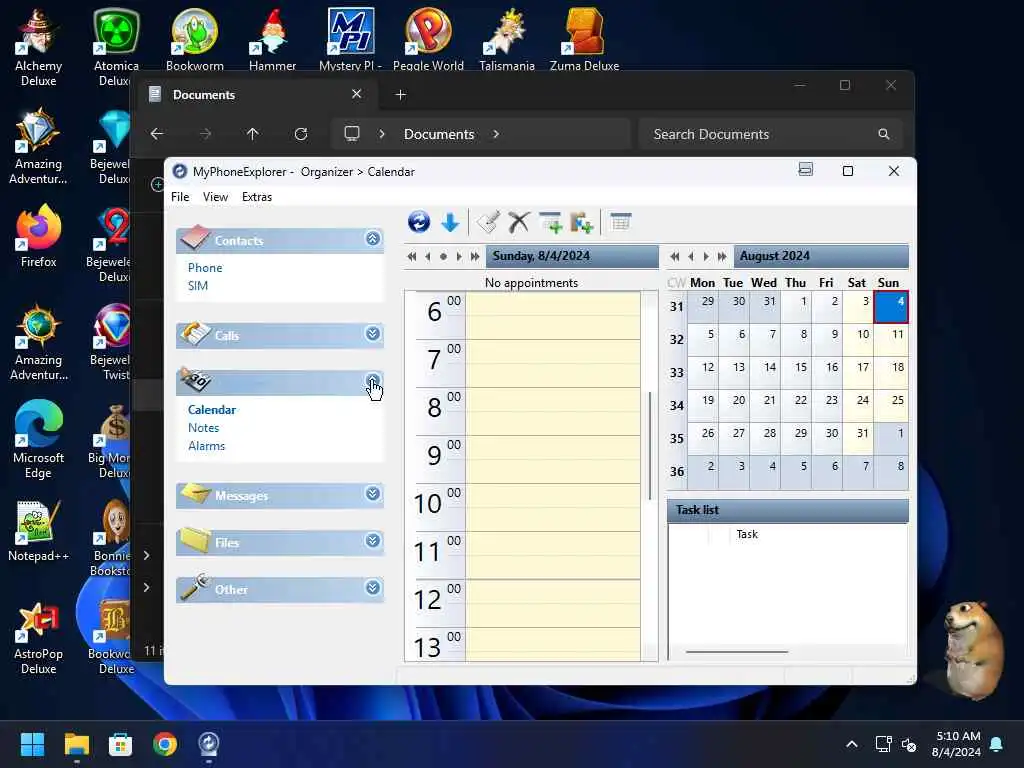Open SIM contacts link
The width and height of the screenshot is (1024, 768).
click(x=198, y=286)
